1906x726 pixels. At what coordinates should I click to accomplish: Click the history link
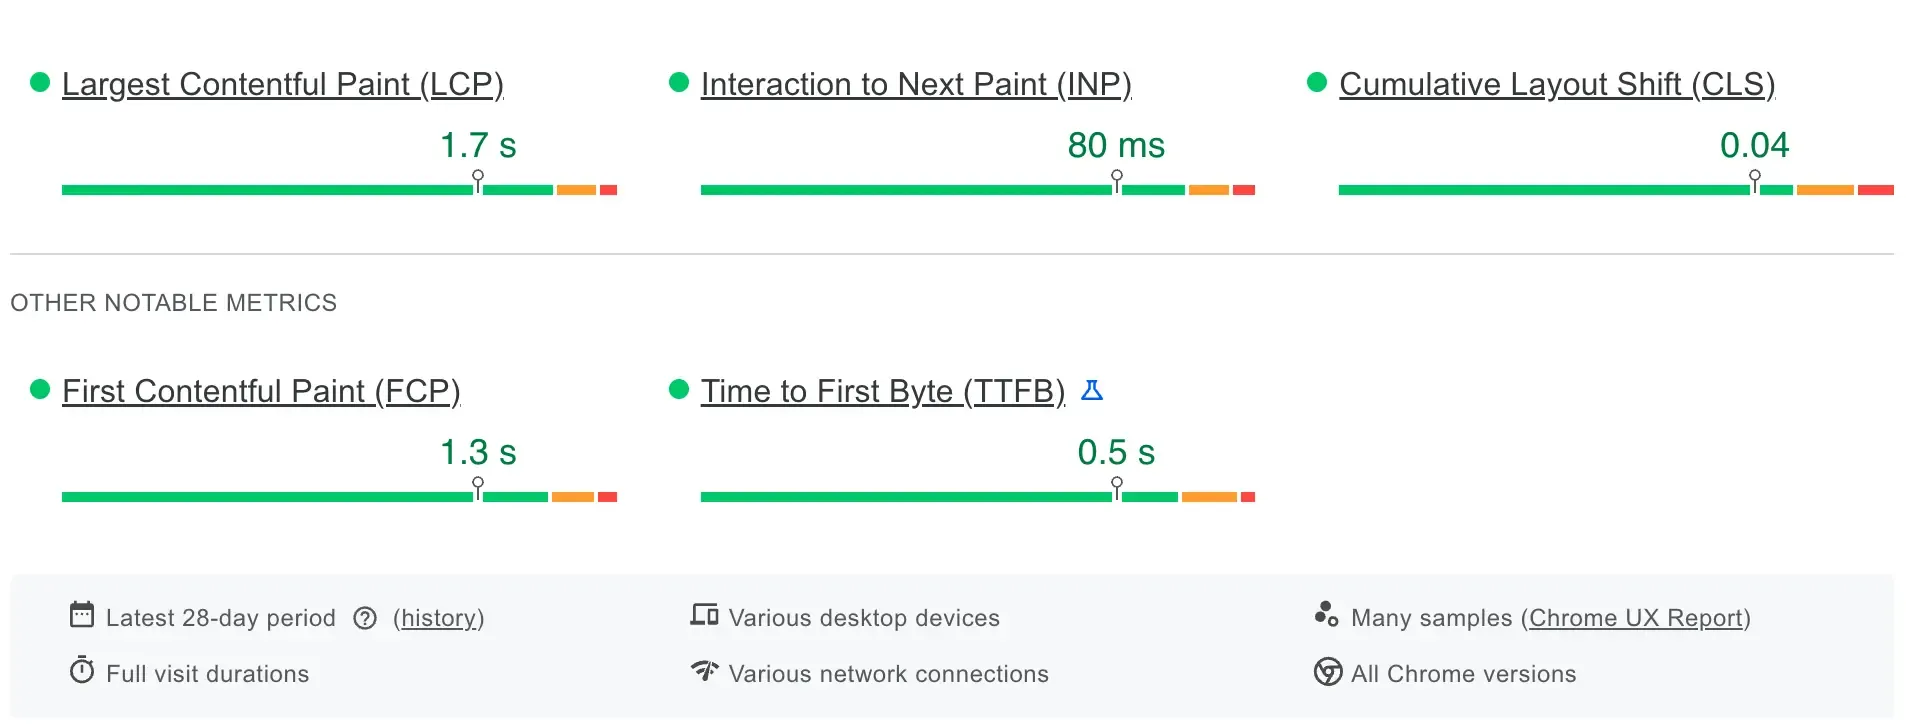tap(438, 618)
